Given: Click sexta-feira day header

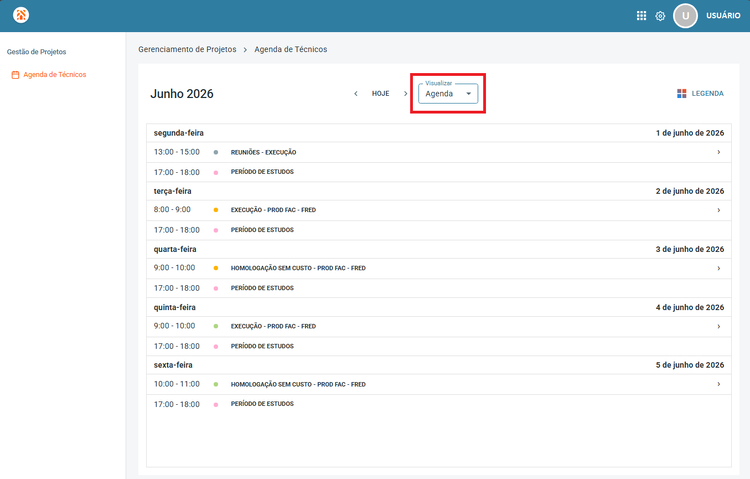Looking at the screenshot, I should (173, 365).
